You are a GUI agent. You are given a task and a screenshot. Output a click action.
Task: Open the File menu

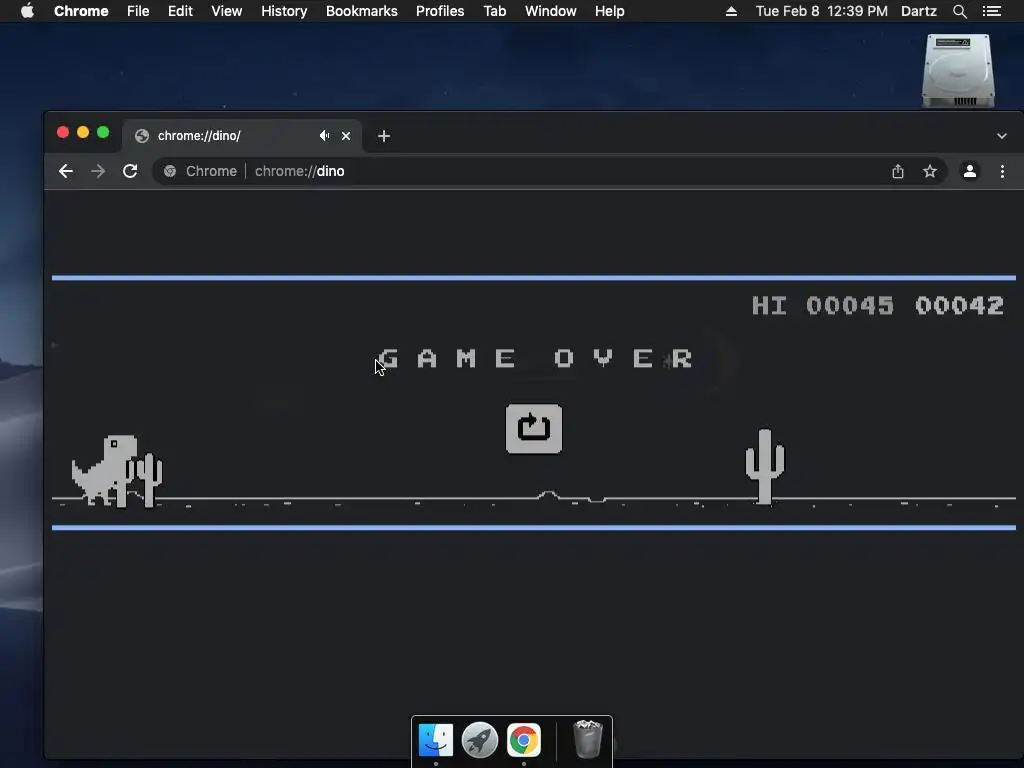click(138, 11)
